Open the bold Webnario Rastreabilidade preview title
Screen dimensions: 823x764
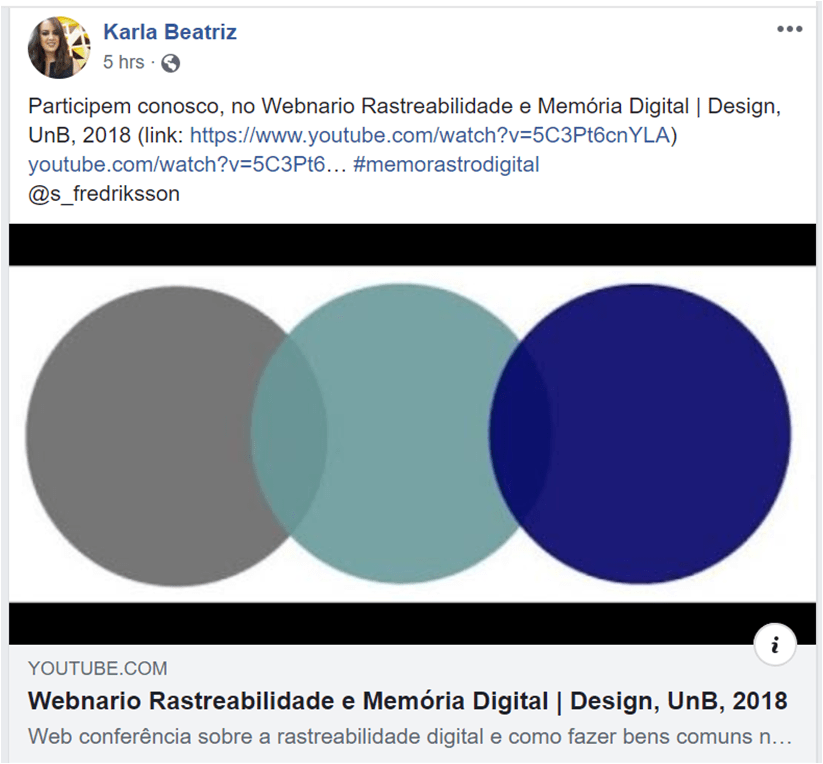[407, 700]
